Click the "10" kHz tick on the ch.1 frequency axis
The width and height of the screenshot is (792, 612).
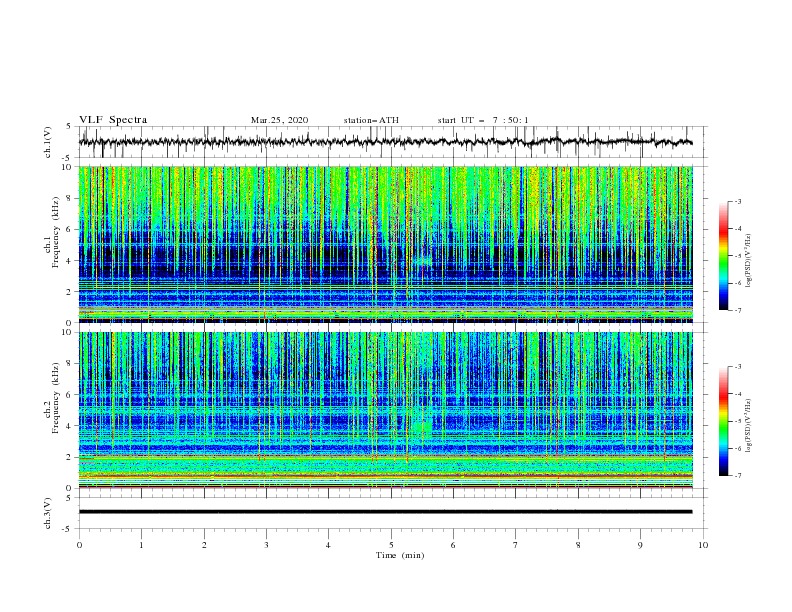click(68, 167)
